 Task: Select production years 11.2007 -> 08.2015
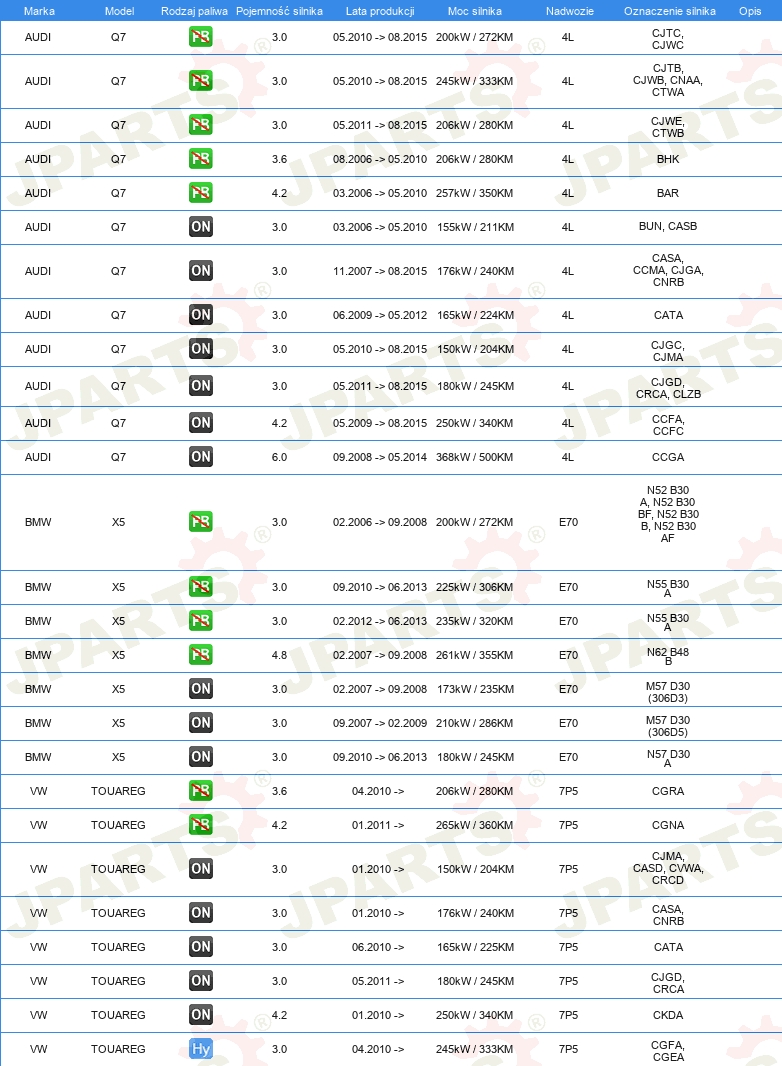[380, 271]
